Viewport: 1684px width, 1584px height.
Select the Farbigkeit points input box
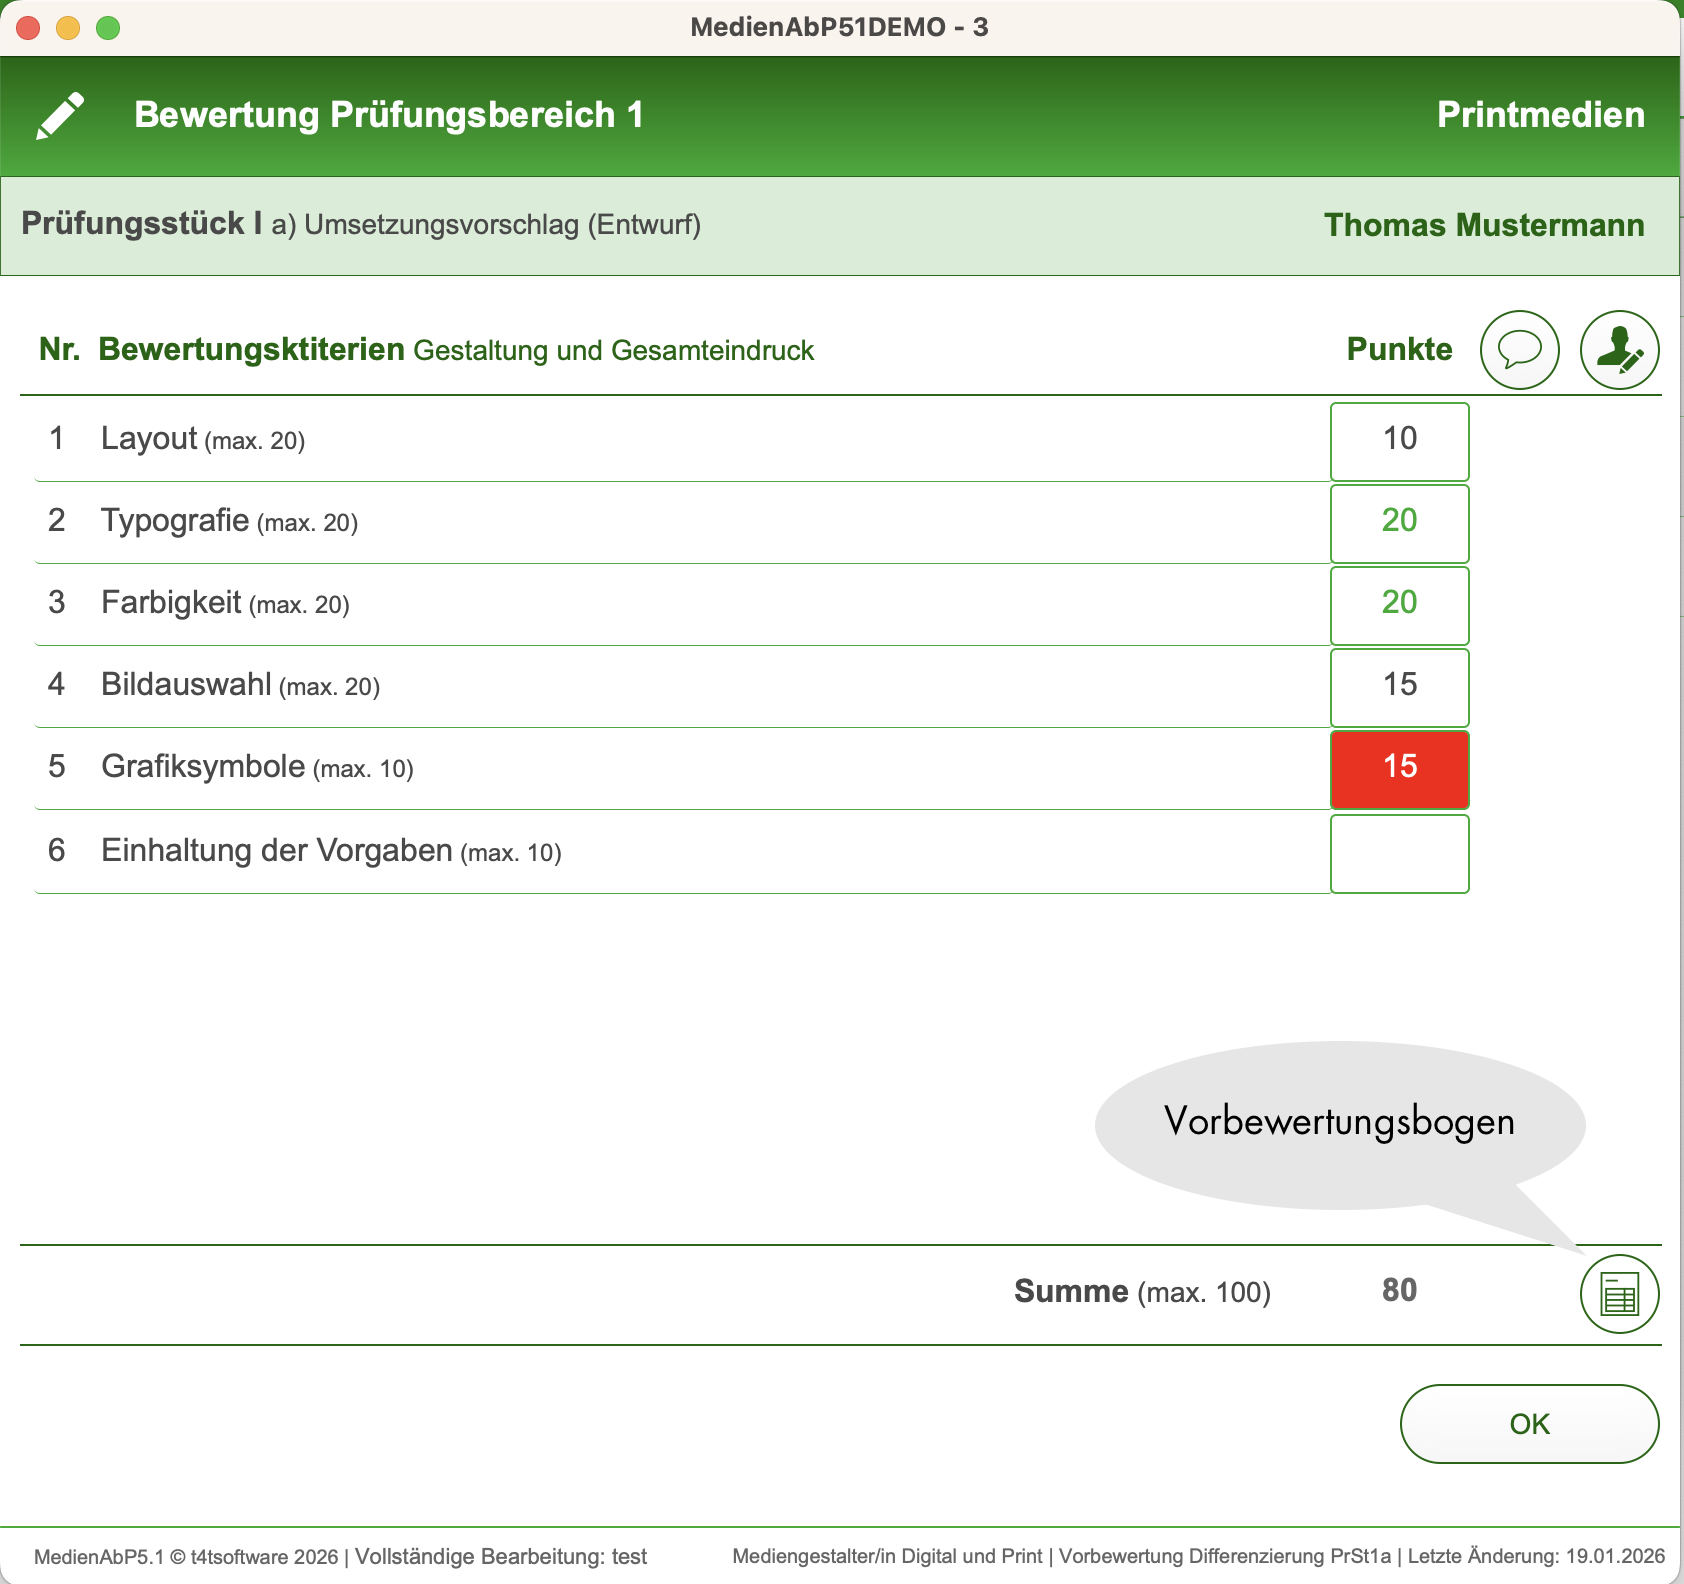1399,605
